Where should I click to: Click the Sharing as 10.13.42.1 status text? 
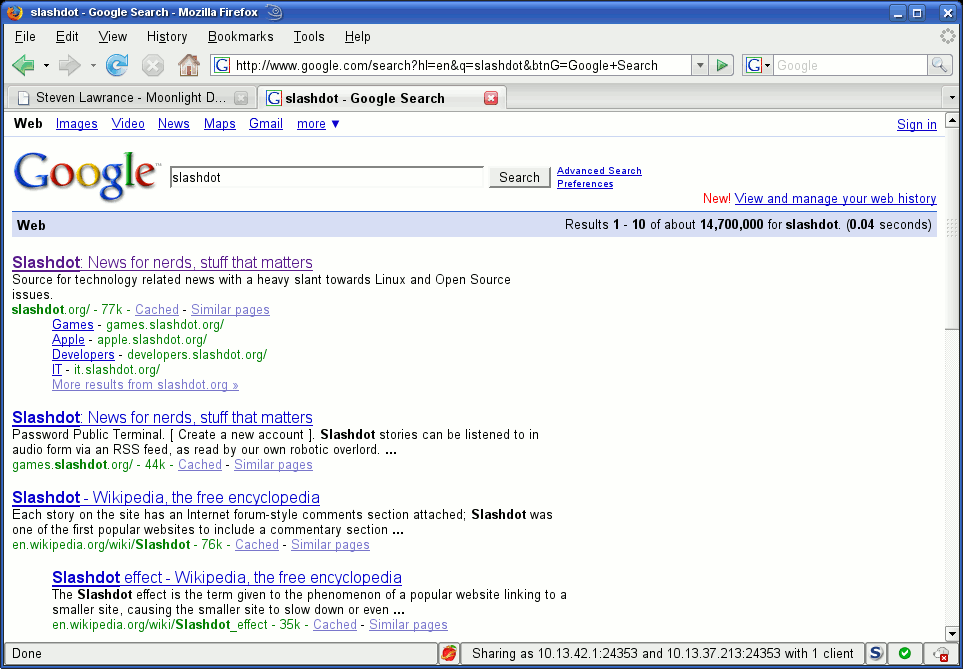tap(663, 653)
